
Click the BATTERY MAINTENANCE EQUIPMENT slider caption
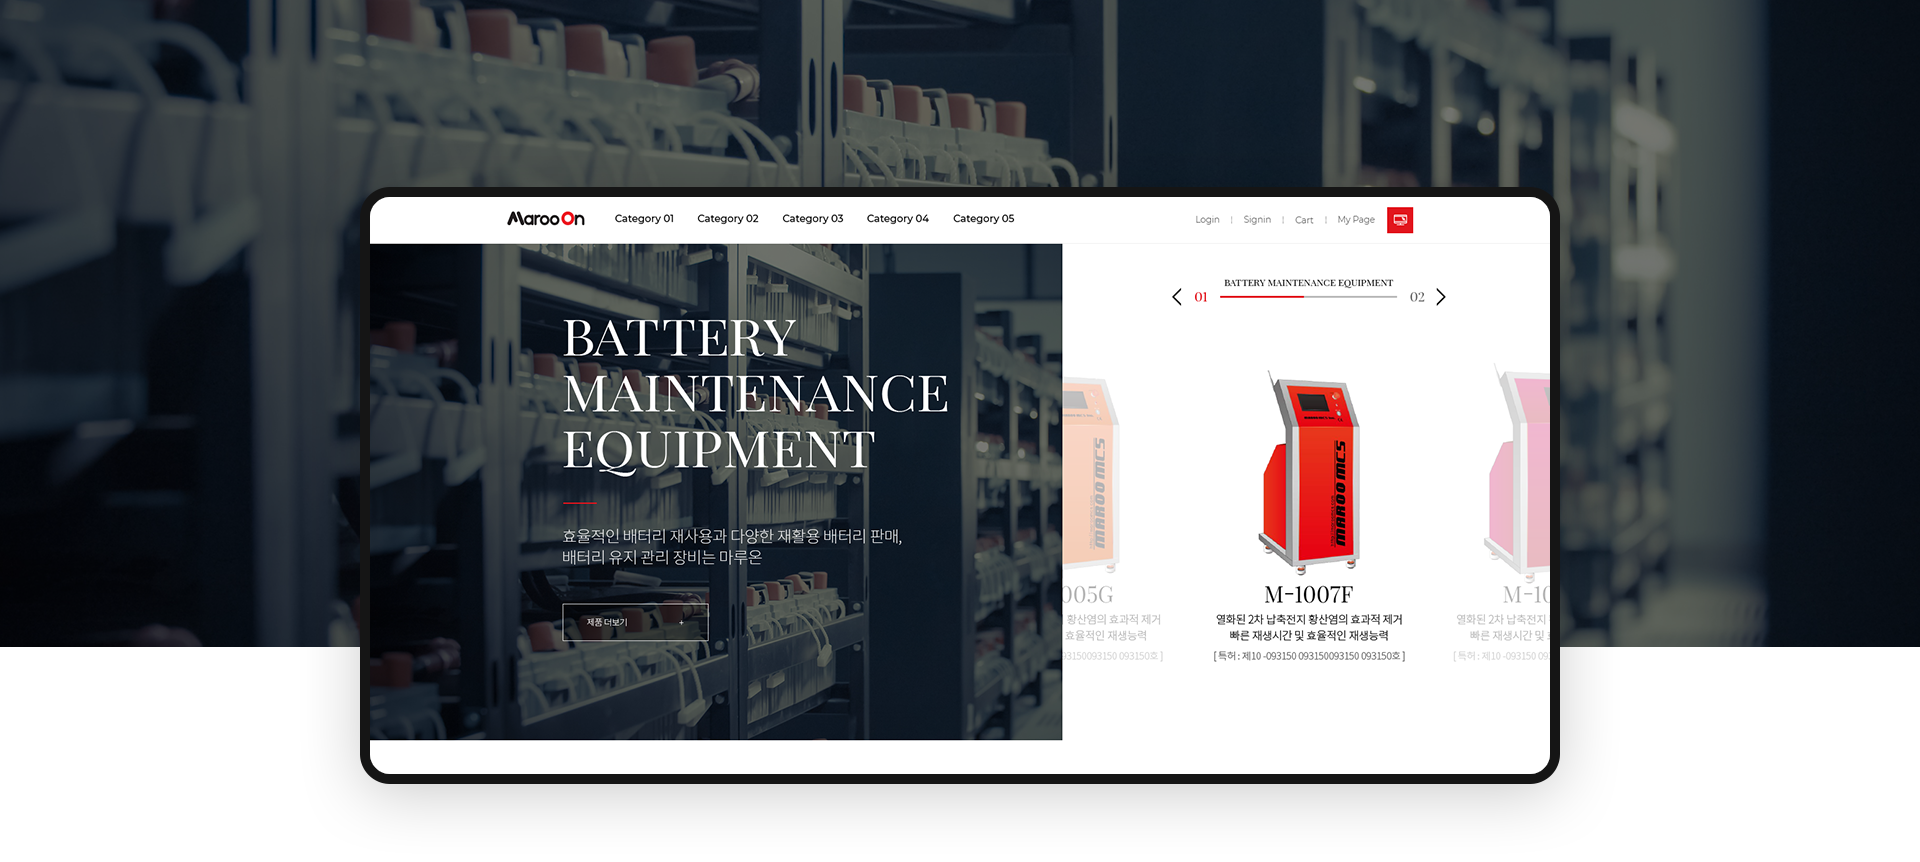tap(1308, 283)
